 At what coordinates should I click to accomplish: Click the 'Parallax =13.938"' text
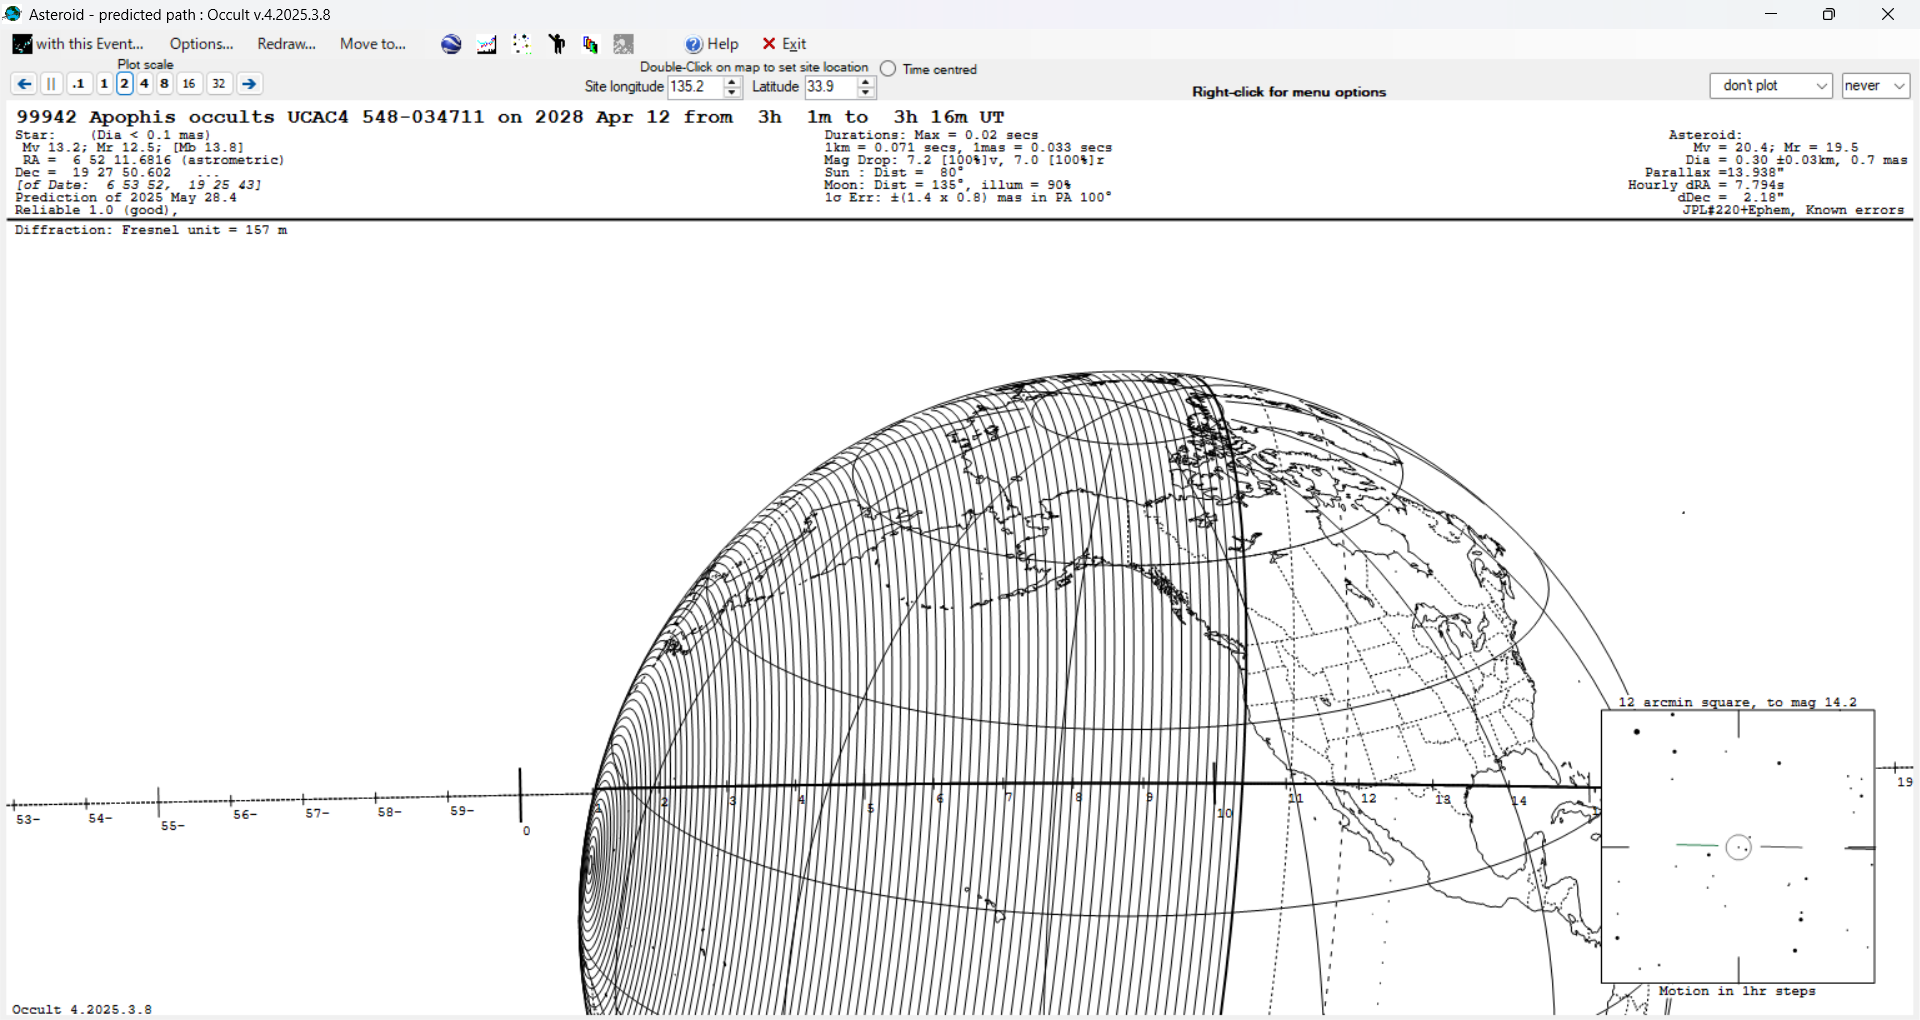click(x=1714, y=173)
